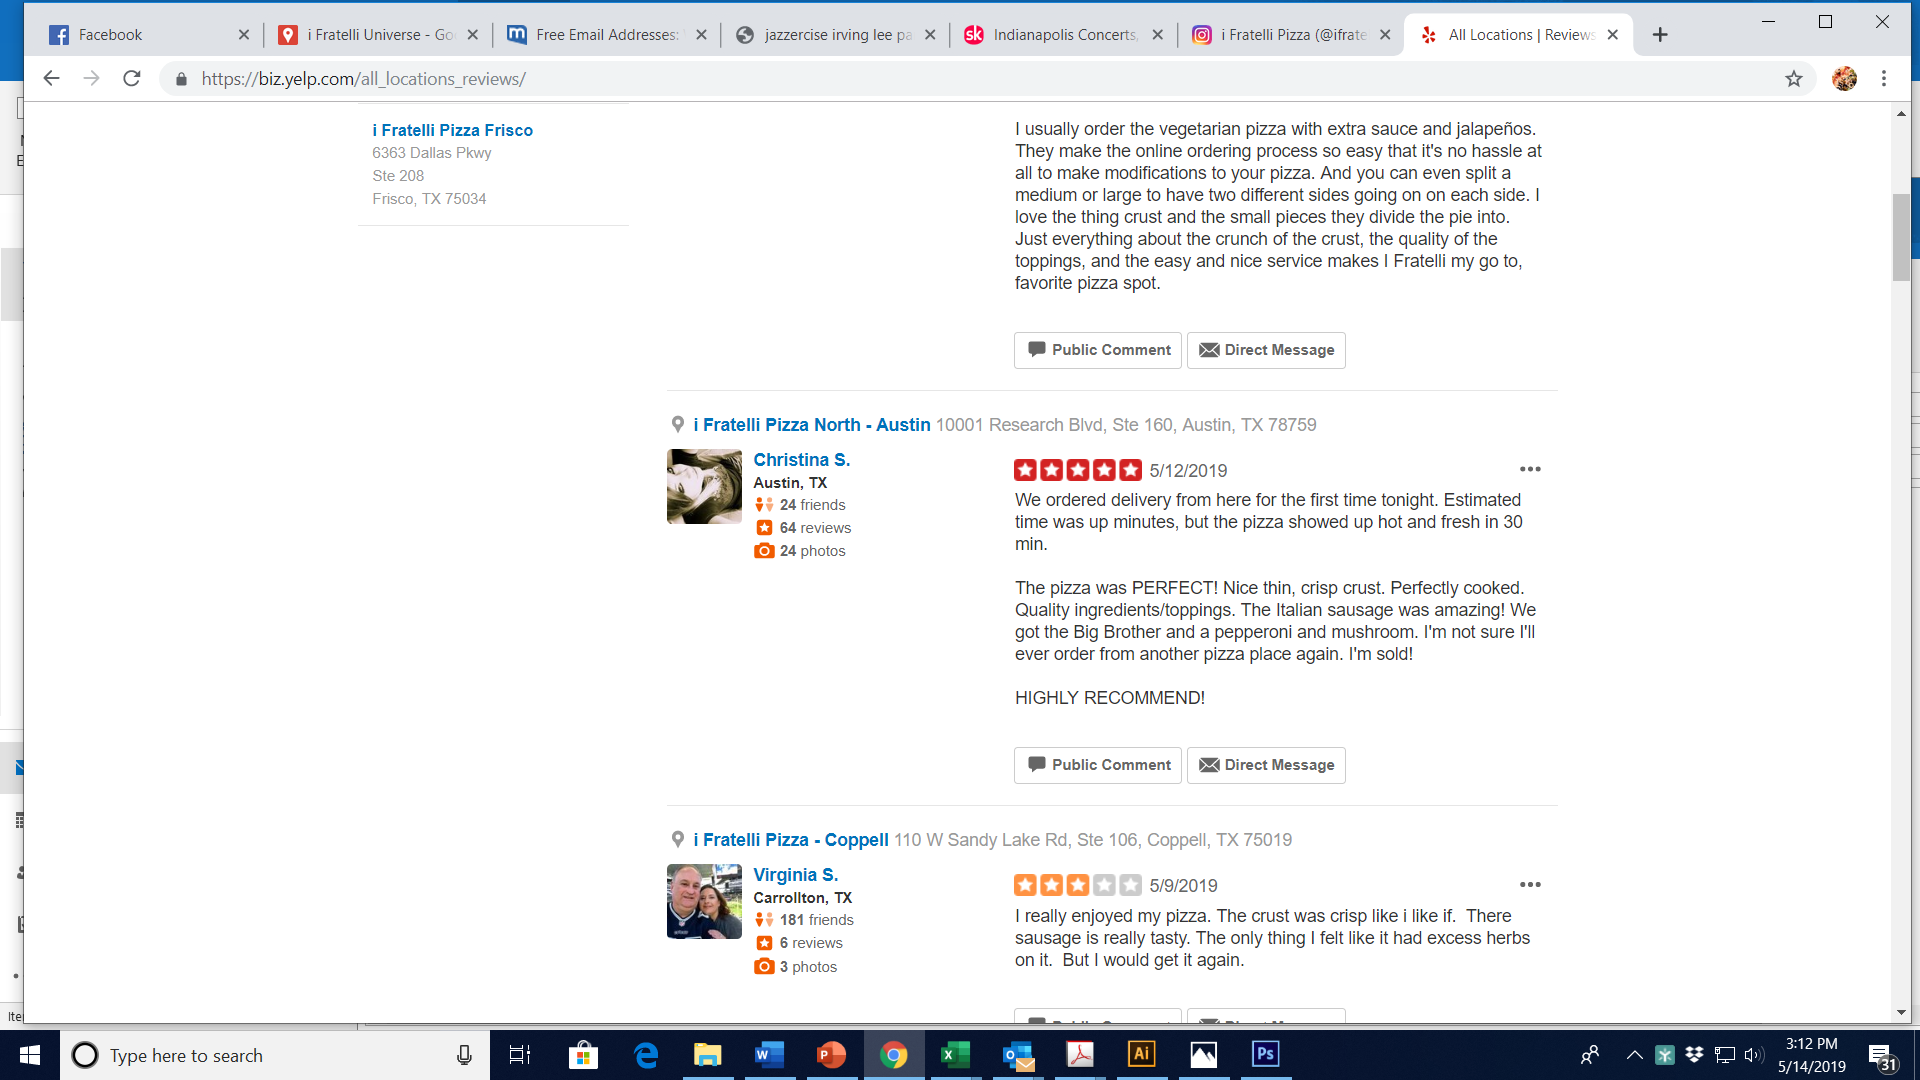Screen dimensions: 1920x1080
Task: Post a Public Comment on Christina's review
Action: click(x=1098, y=765)
